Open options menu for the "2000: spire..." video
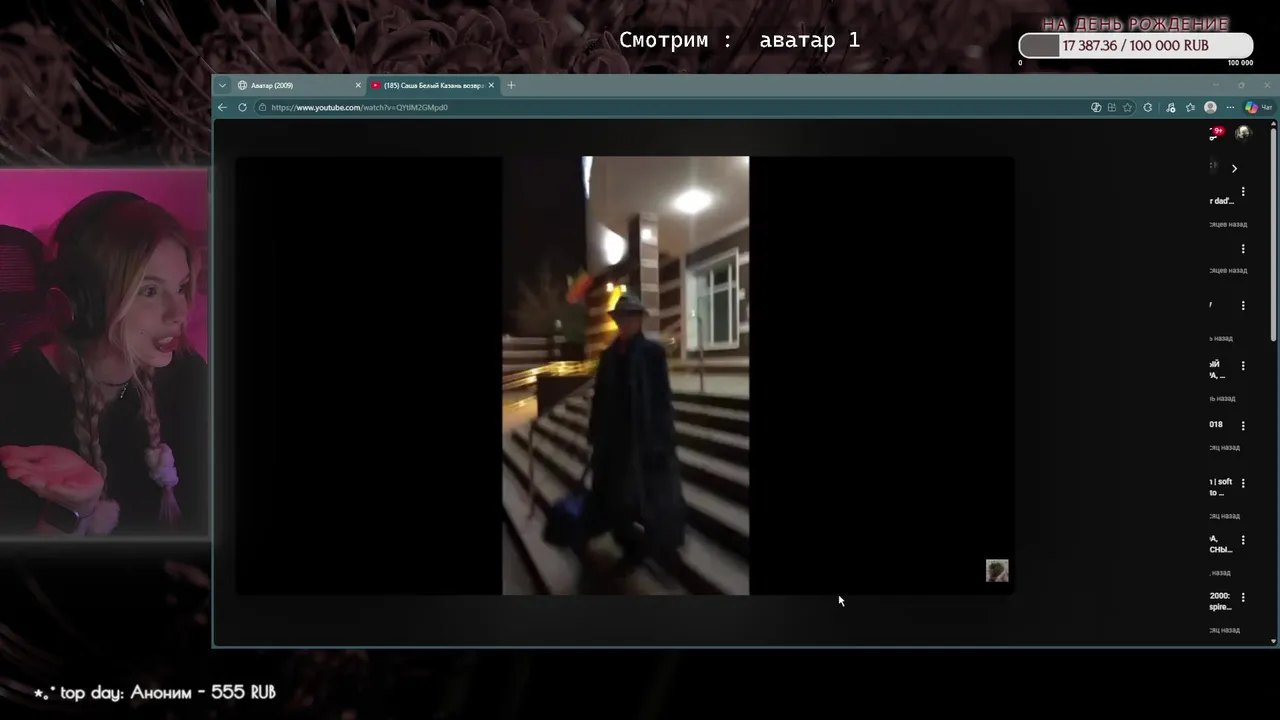The height and width of the screenshot is (720, 1280). [1243, 597]
